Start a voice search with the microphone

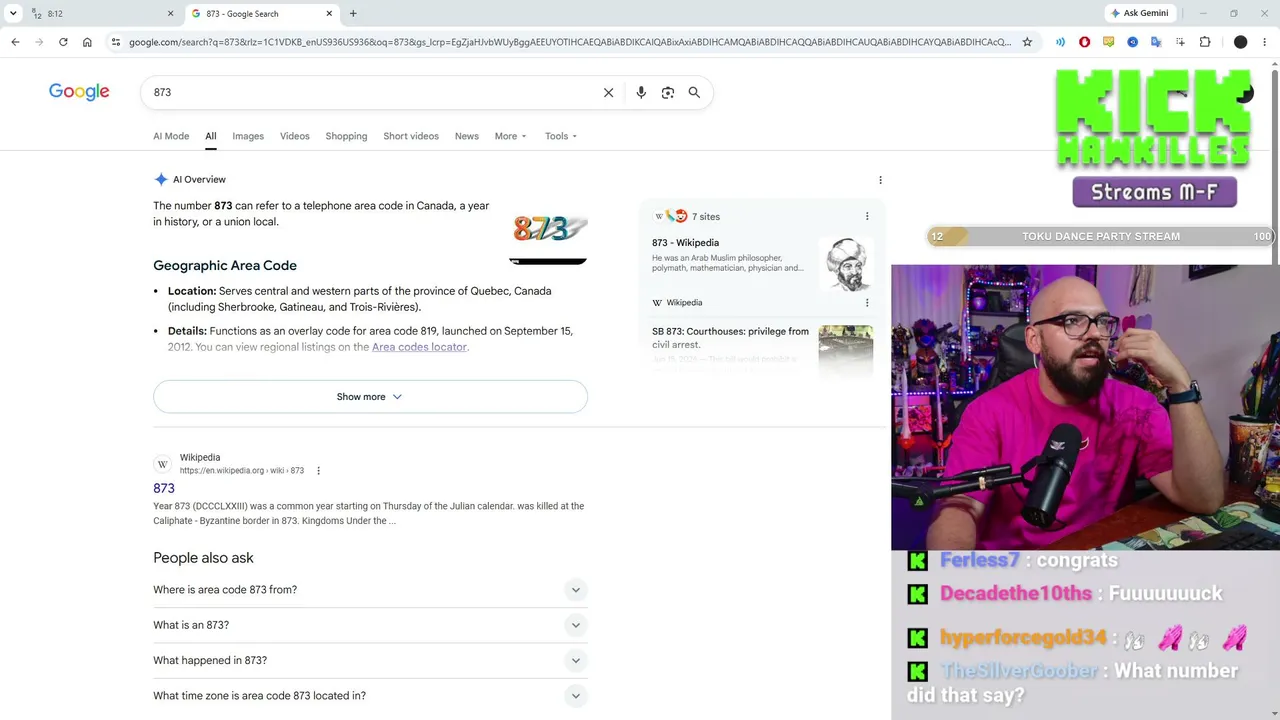point(641,92)
